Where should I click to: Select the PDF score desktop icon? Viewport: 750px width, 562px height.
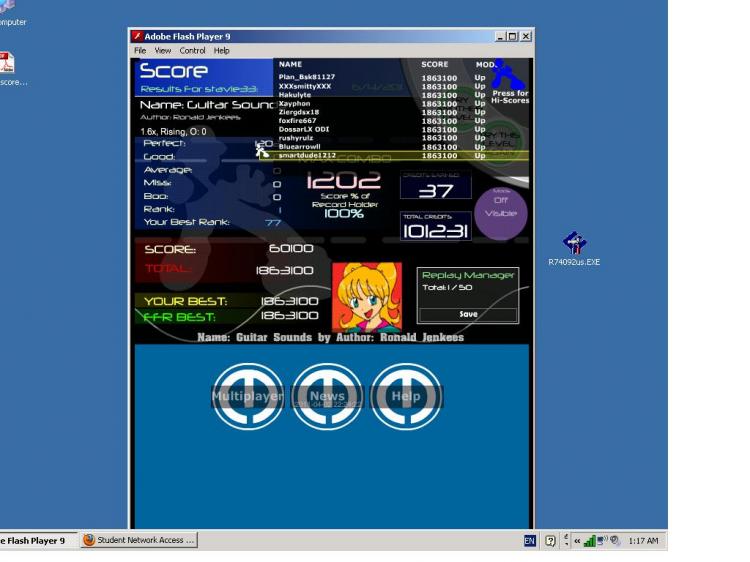[x=8, y=69]
